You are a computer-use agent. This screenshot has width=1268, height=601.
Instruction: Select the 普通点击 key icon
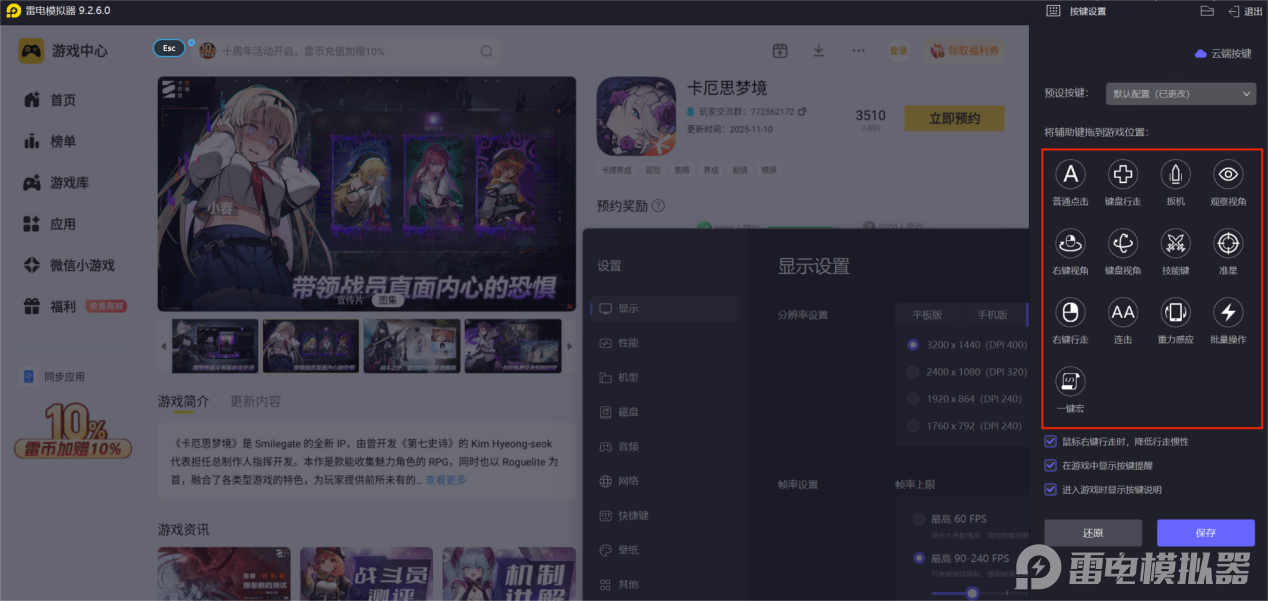pos(1071,175)
